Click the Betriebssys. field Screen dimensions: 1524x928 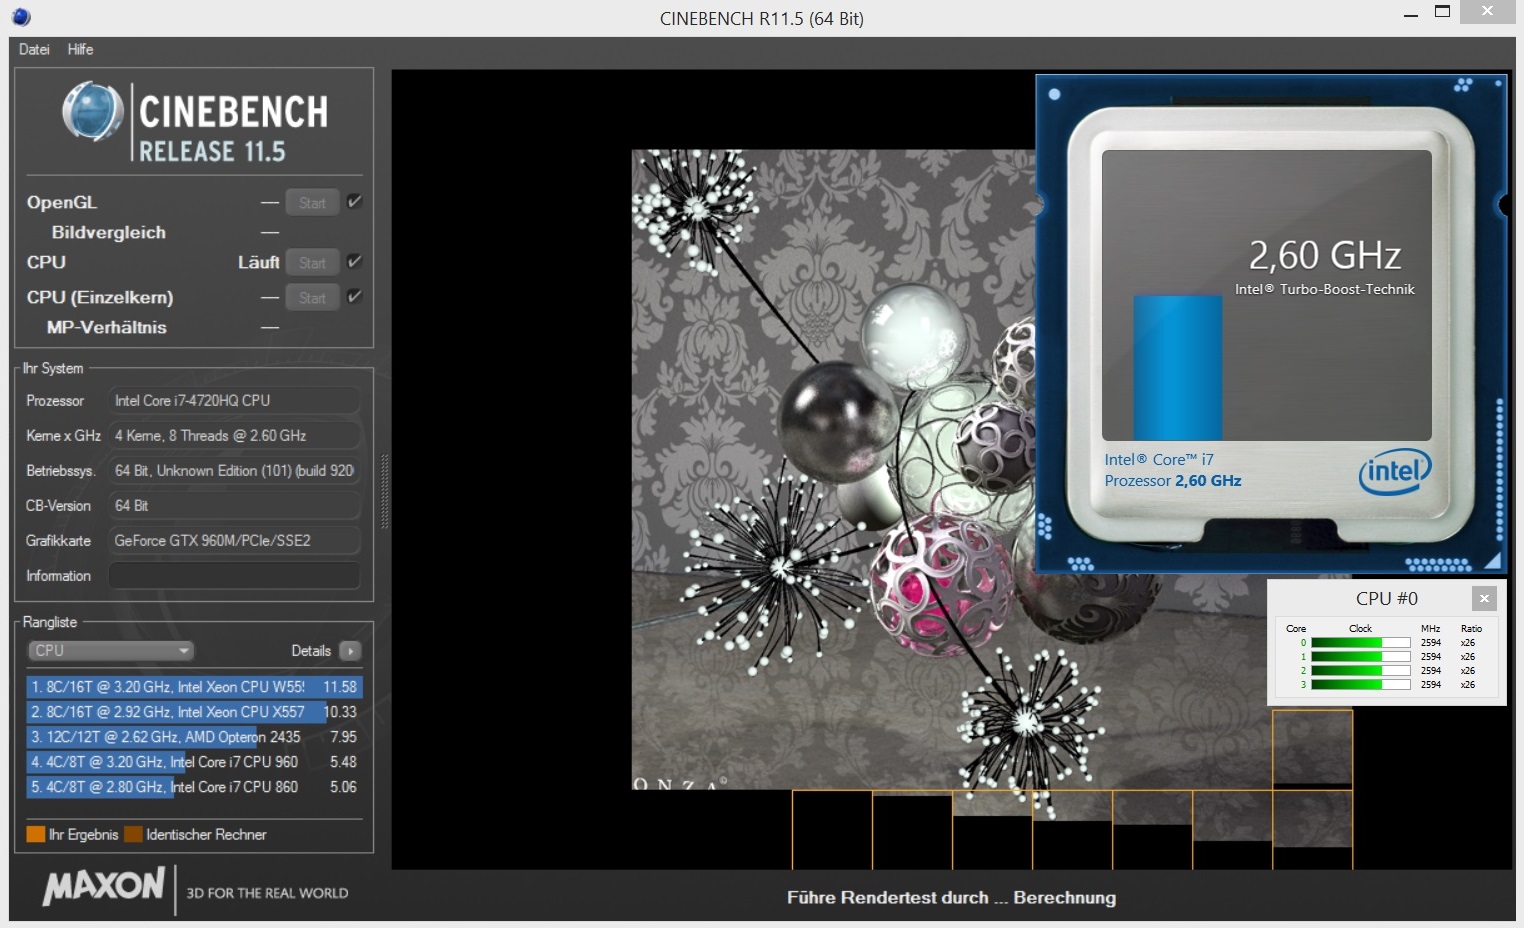coord(234,470)
